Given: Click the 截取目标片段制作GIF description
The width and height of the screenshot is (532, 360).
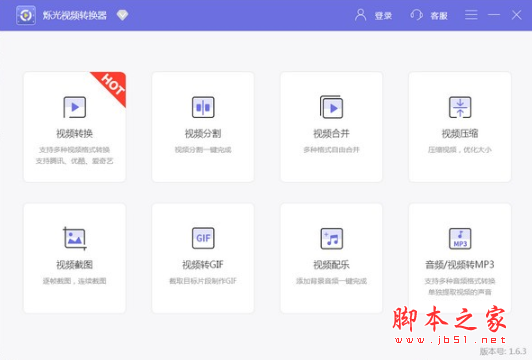Looking at the screenshot, I should tap(203, 281).
